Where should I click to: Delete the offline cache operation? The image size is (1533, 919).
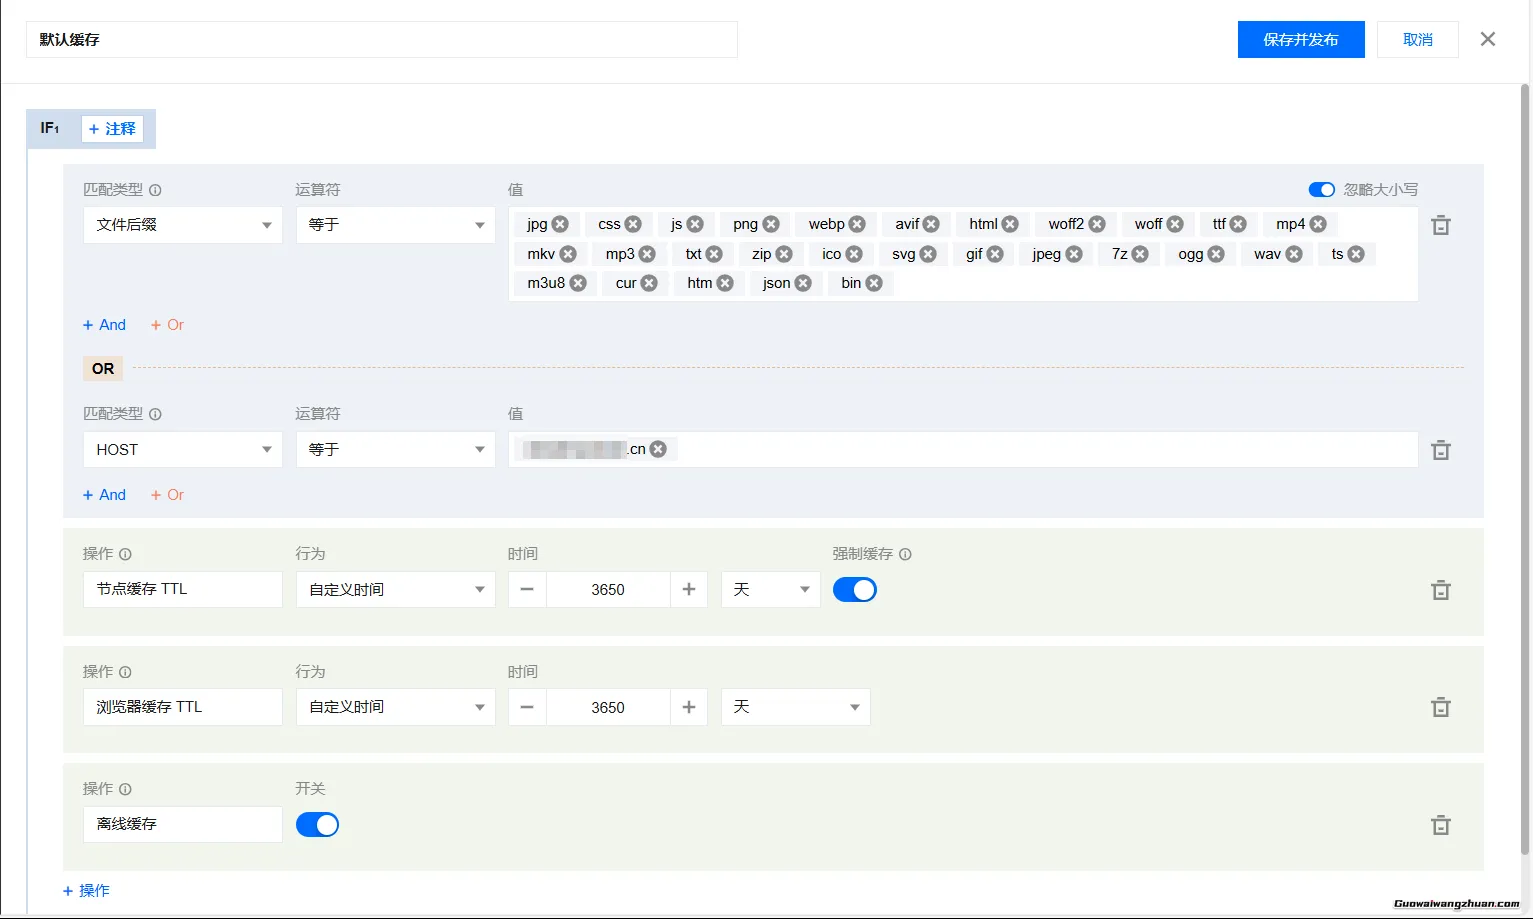[x=1440, y=826]
